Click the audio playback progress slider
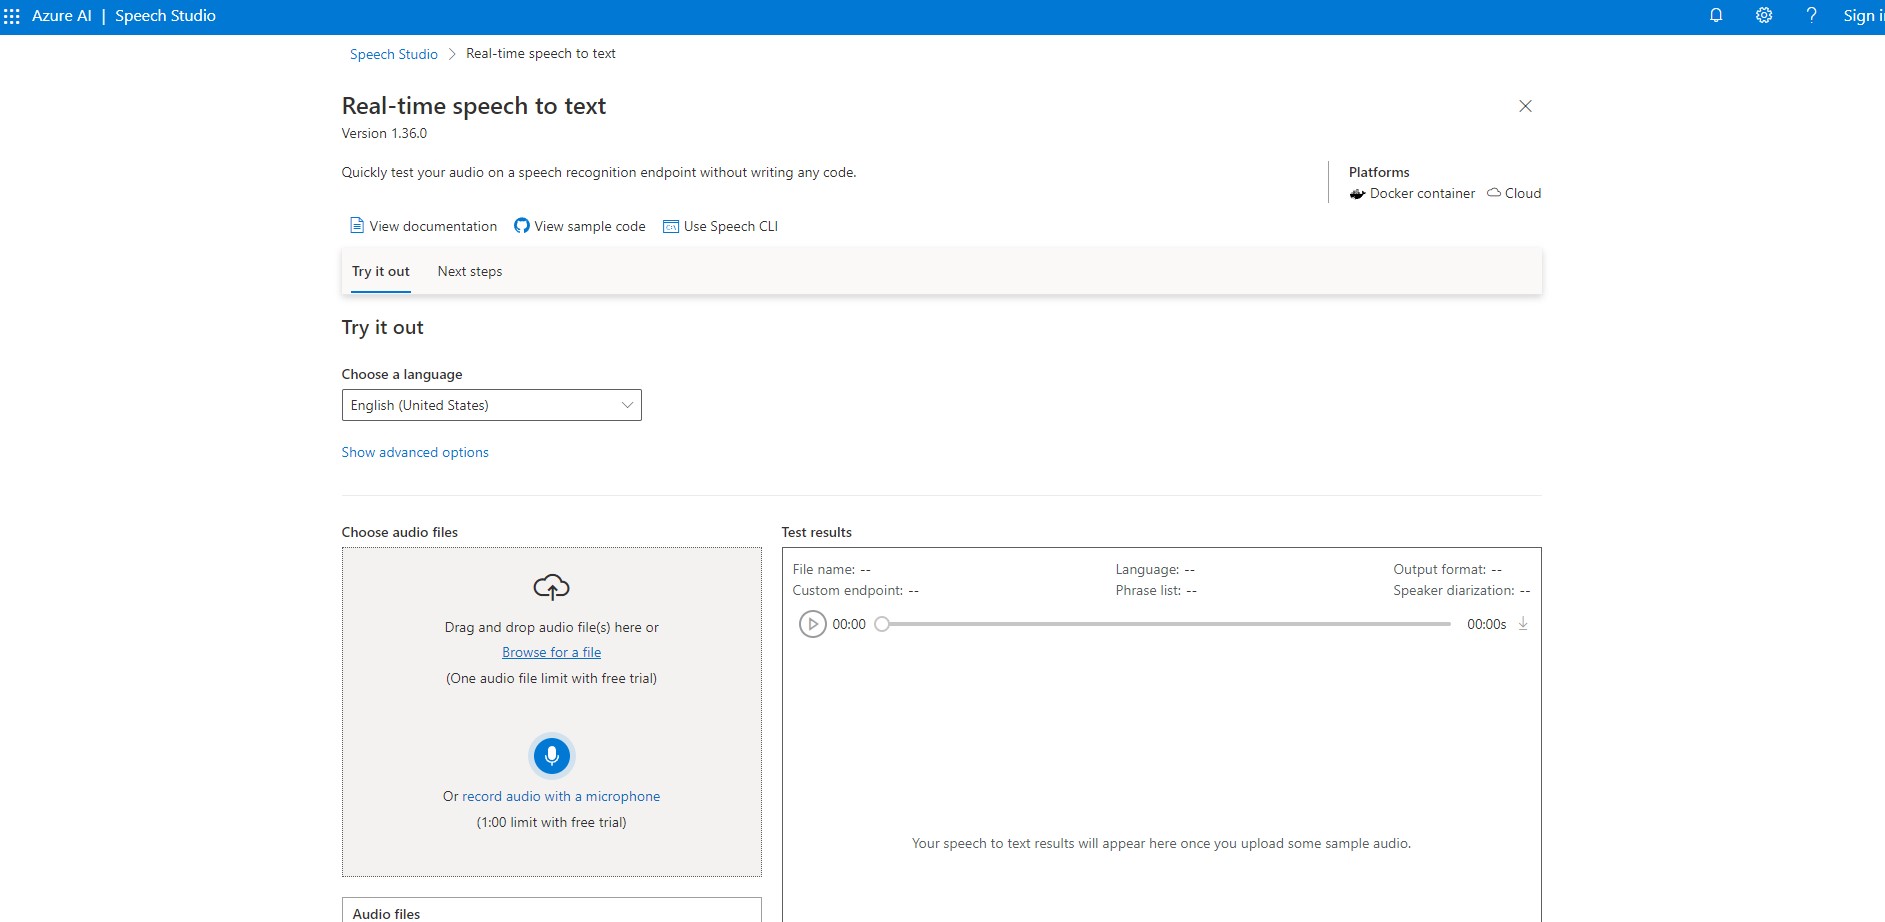This screenshot has height=922, width=1885. tap(1163, 624)
